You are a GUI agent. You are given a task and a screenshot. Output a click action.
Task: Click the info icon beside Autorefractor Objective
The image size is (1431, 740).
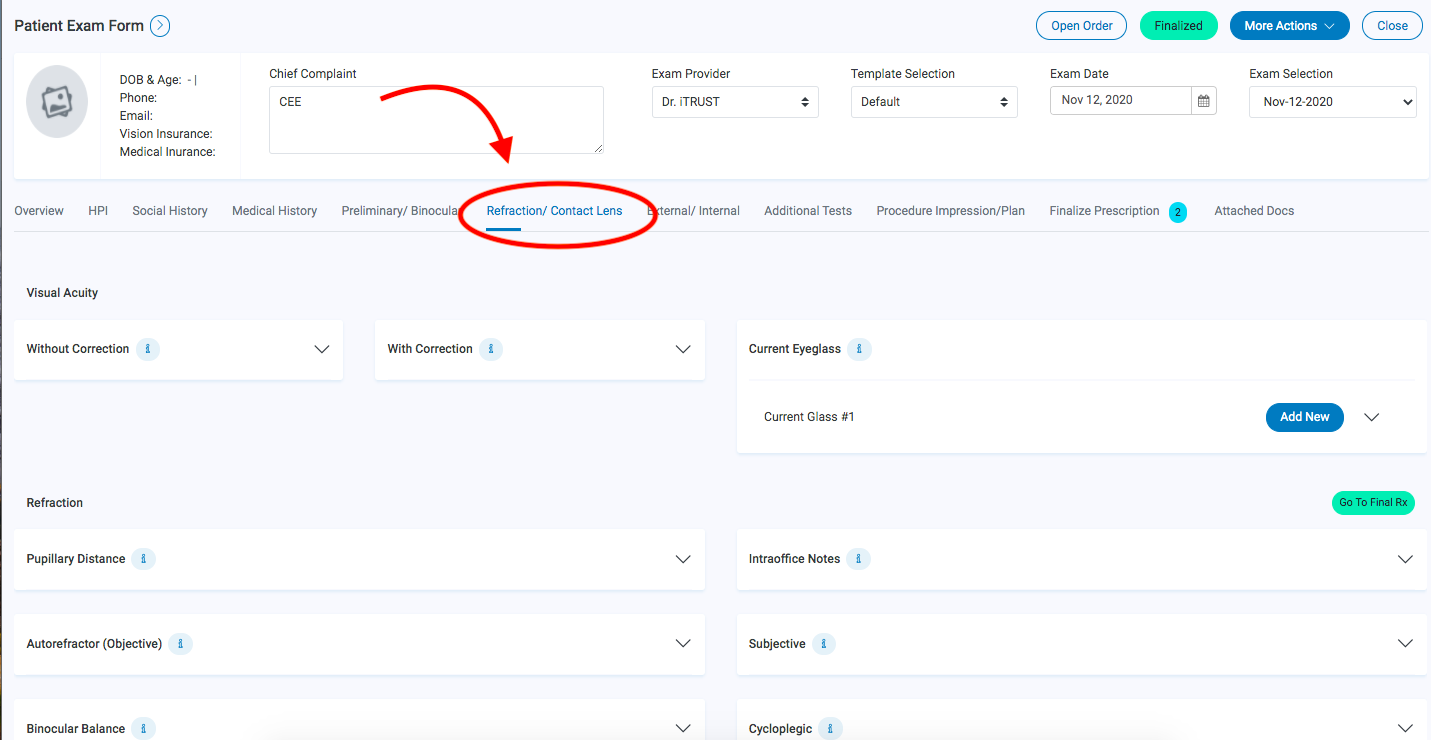point(180,644)
